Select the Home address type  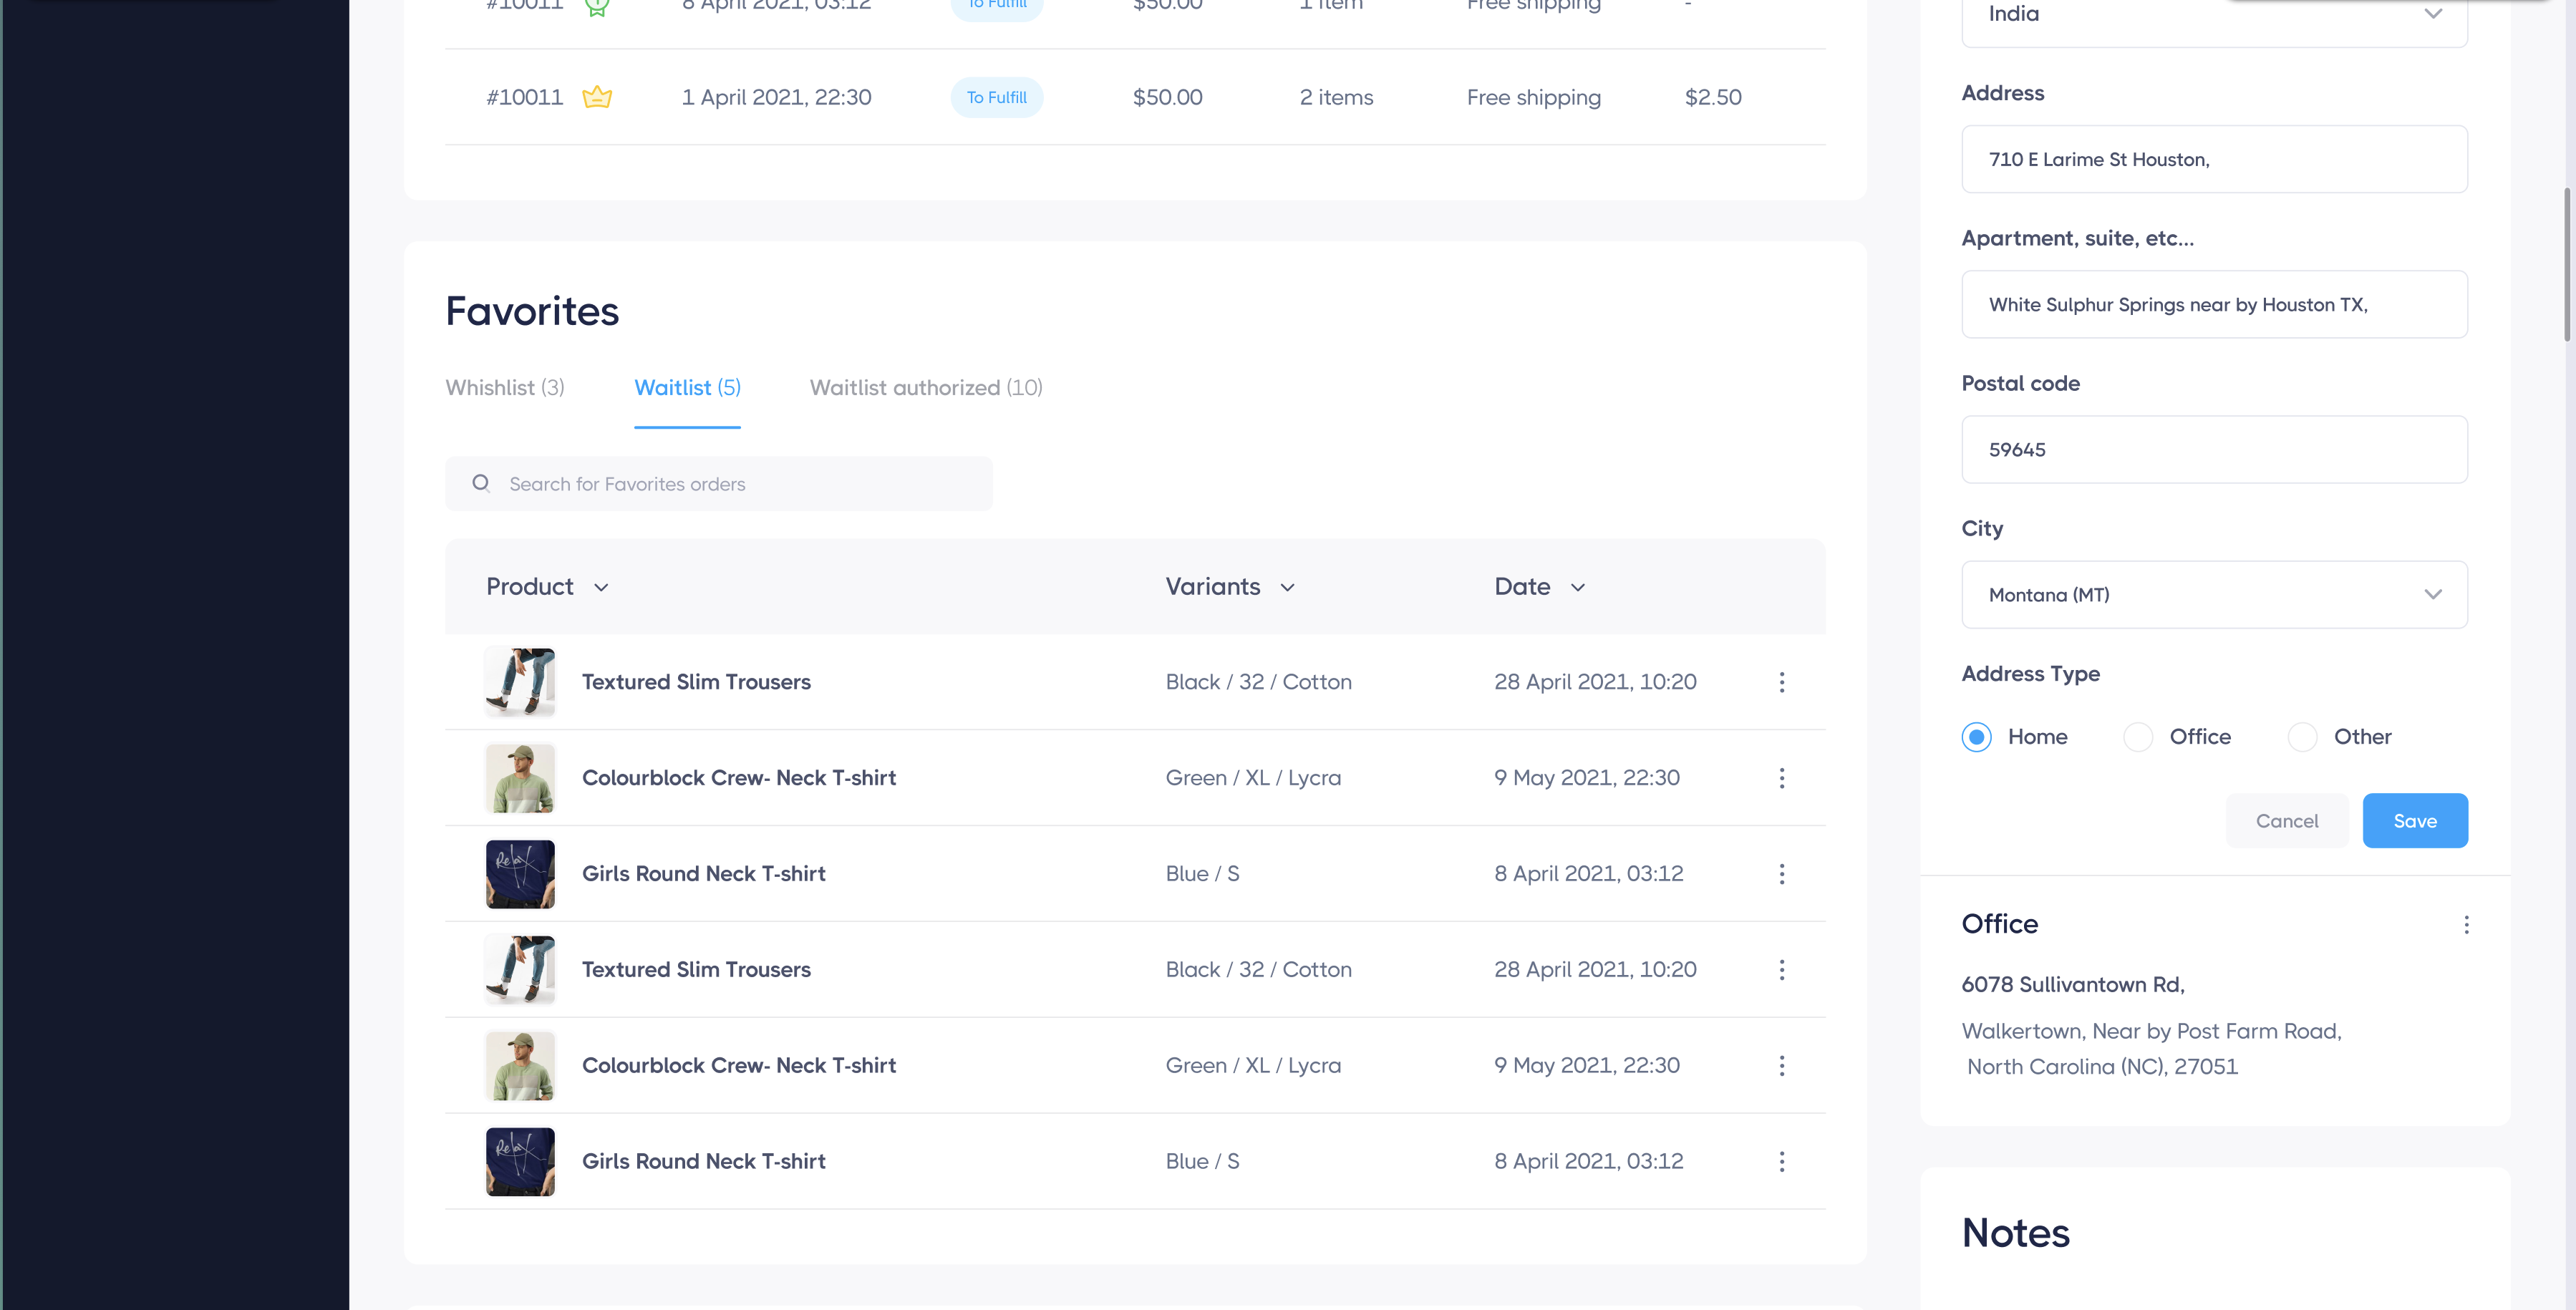(x=1976, y=736)
